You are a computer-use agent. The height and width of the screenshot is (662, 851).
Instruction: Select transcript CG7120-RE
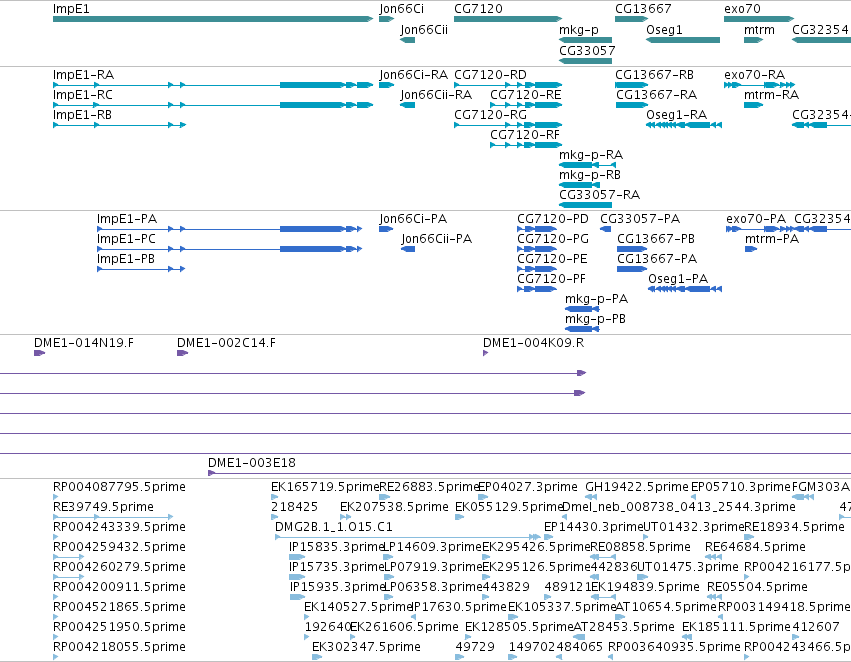tap(526, 105)
